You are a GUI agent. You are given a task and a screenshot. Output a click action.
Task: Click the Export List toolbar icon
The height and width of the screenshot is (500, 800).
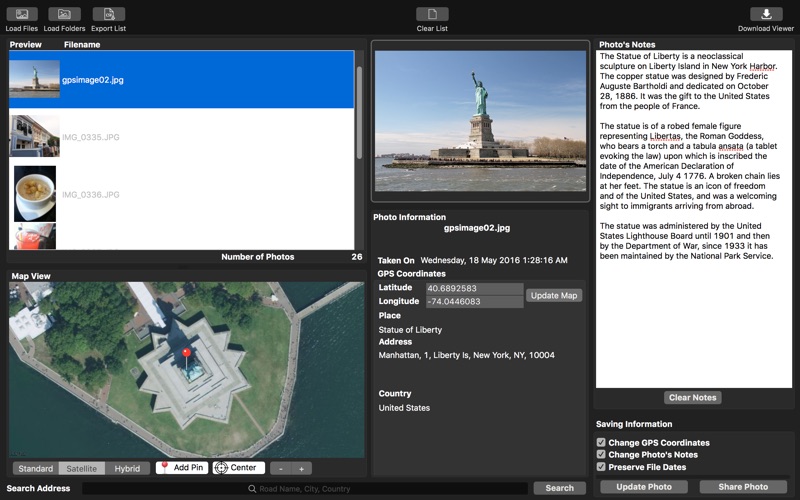click(109, 14)
